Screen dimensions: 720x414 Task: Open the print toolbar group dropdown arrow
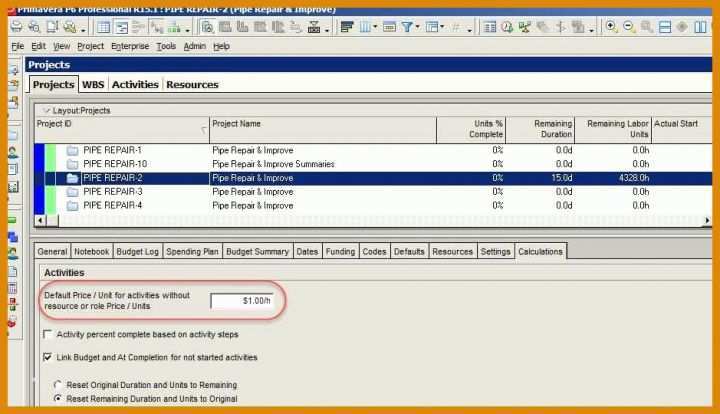(x=83, y=30)
